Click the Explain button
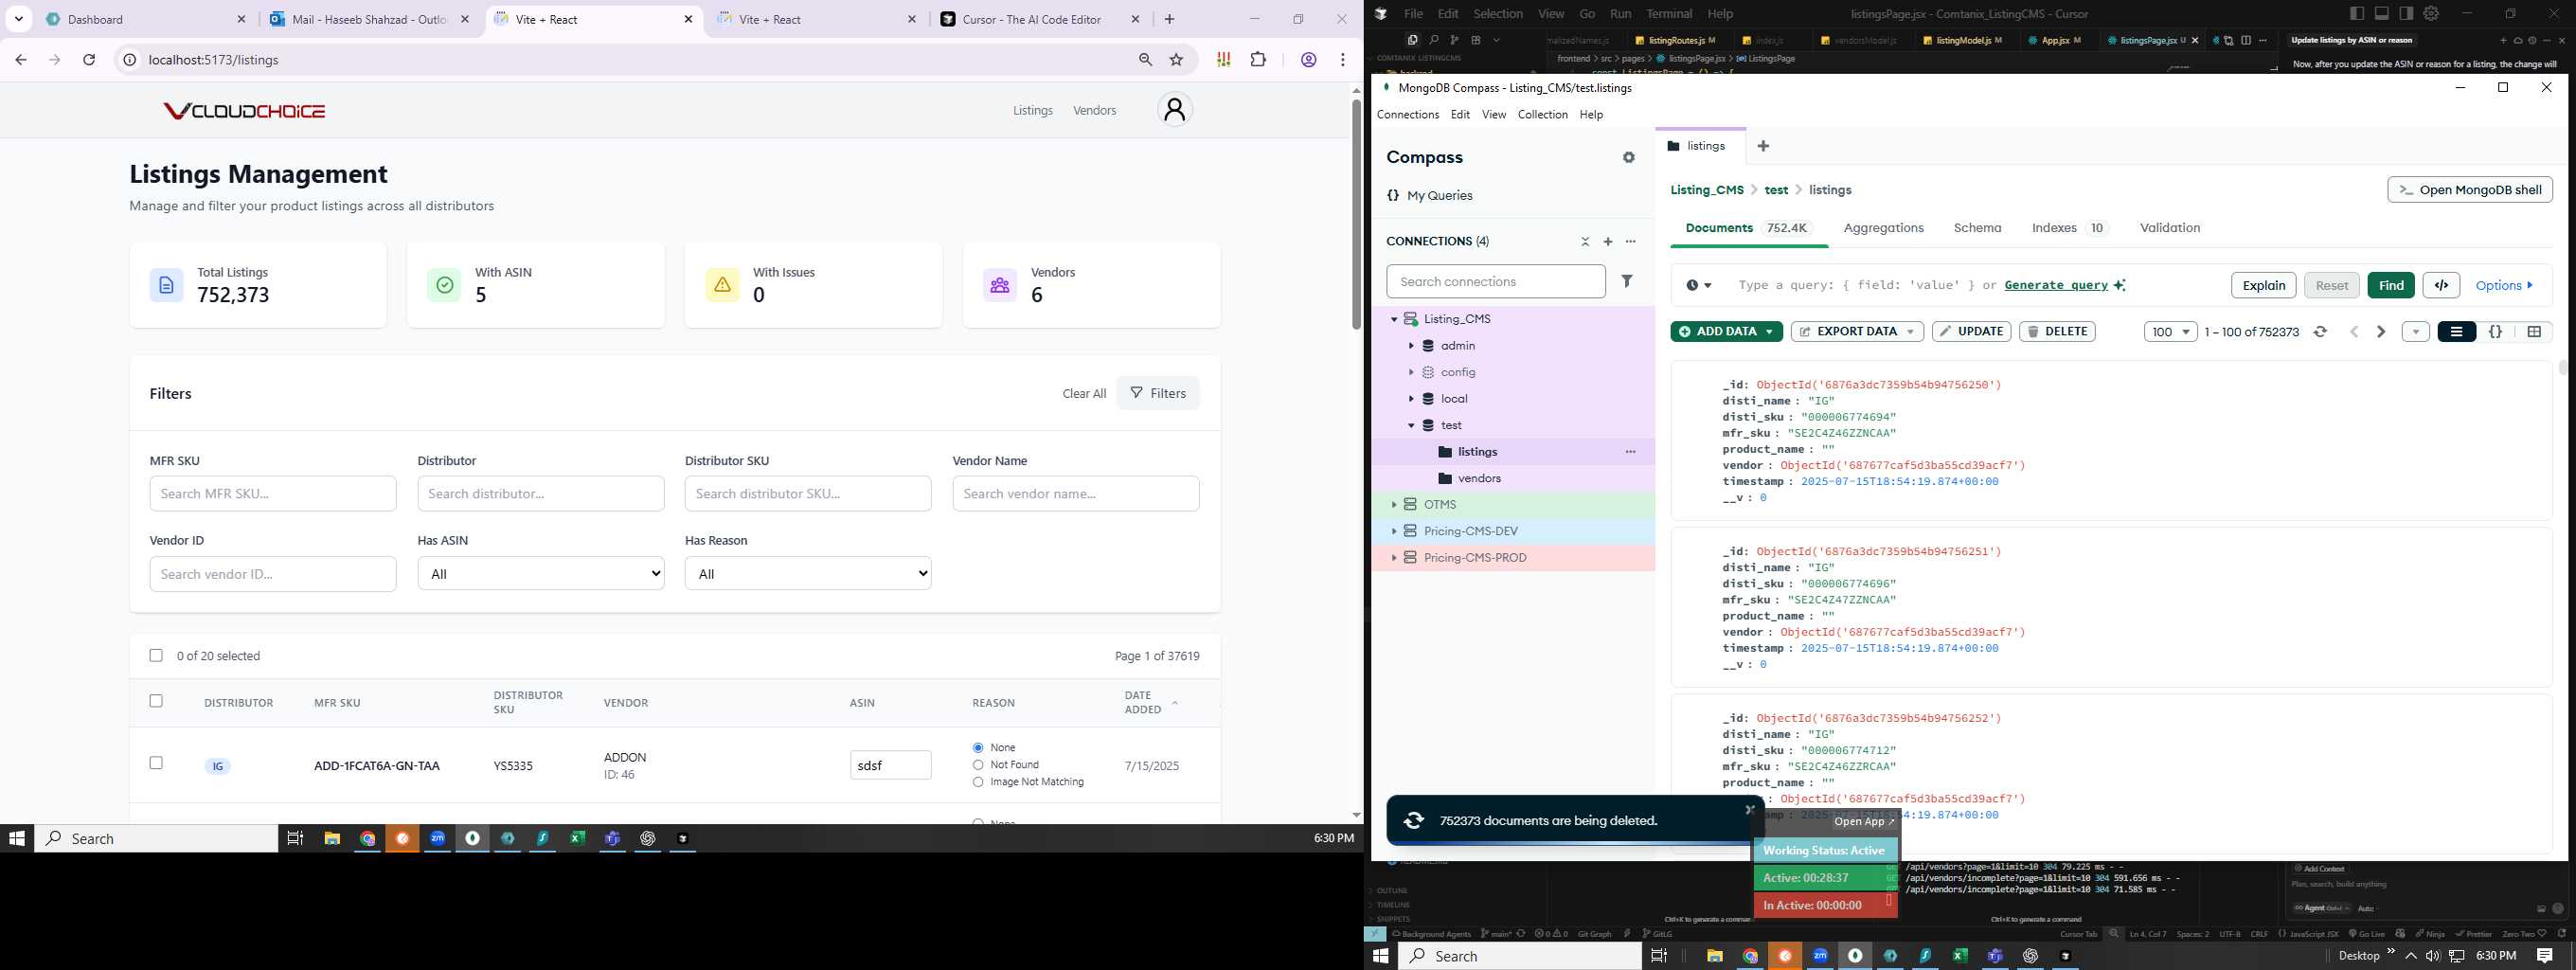 (2263, 285)
